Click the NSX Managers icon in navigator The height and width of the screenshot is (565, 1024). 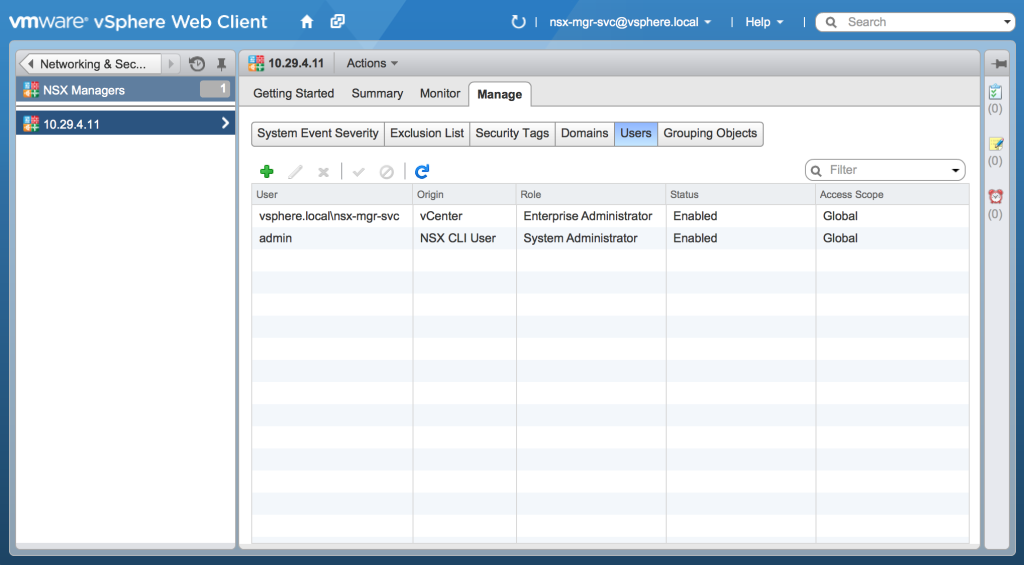tap(31, 90)
